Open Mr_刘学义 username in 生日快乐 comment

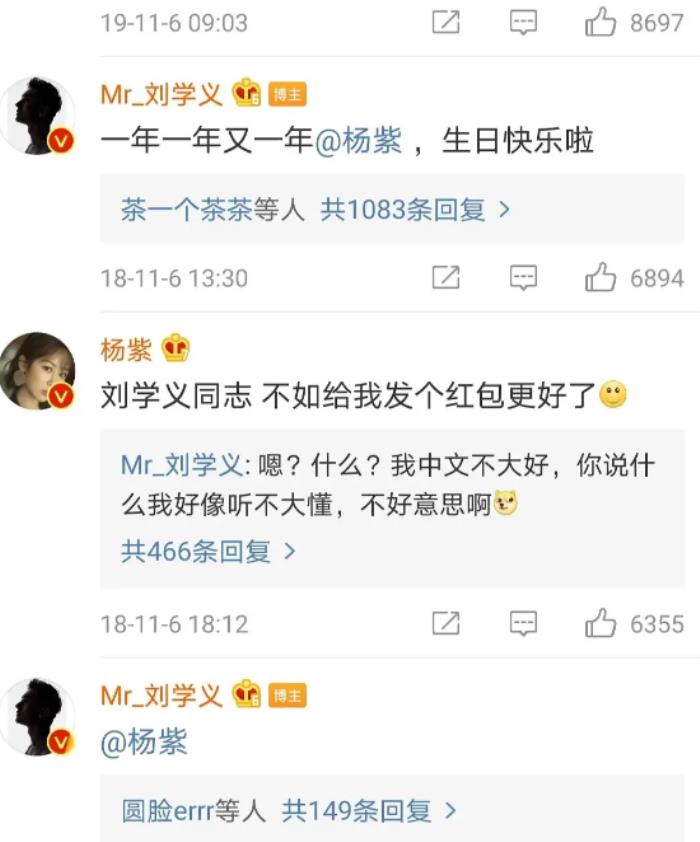pos(161,95)
